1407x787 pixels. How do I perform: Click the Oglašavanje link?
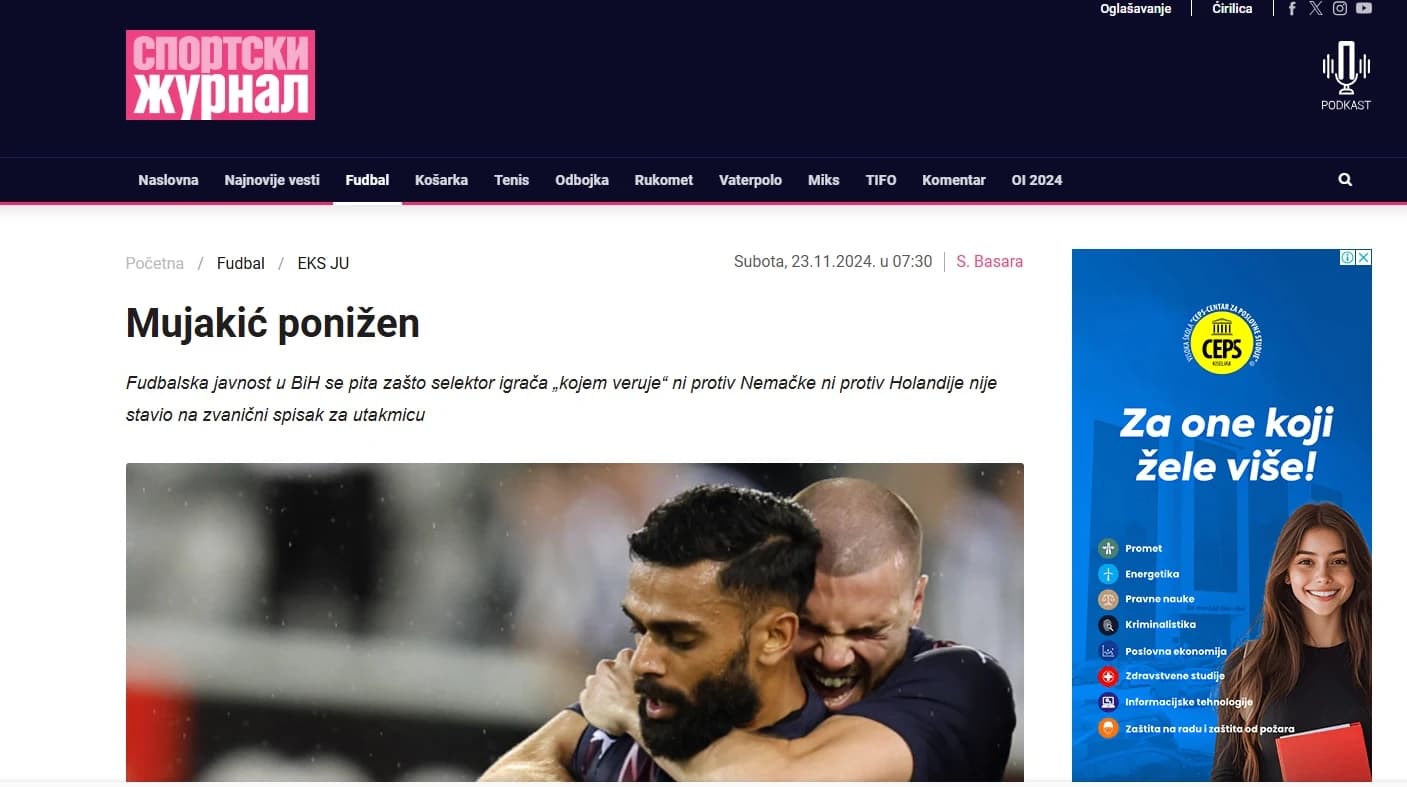pos(1135,8)
